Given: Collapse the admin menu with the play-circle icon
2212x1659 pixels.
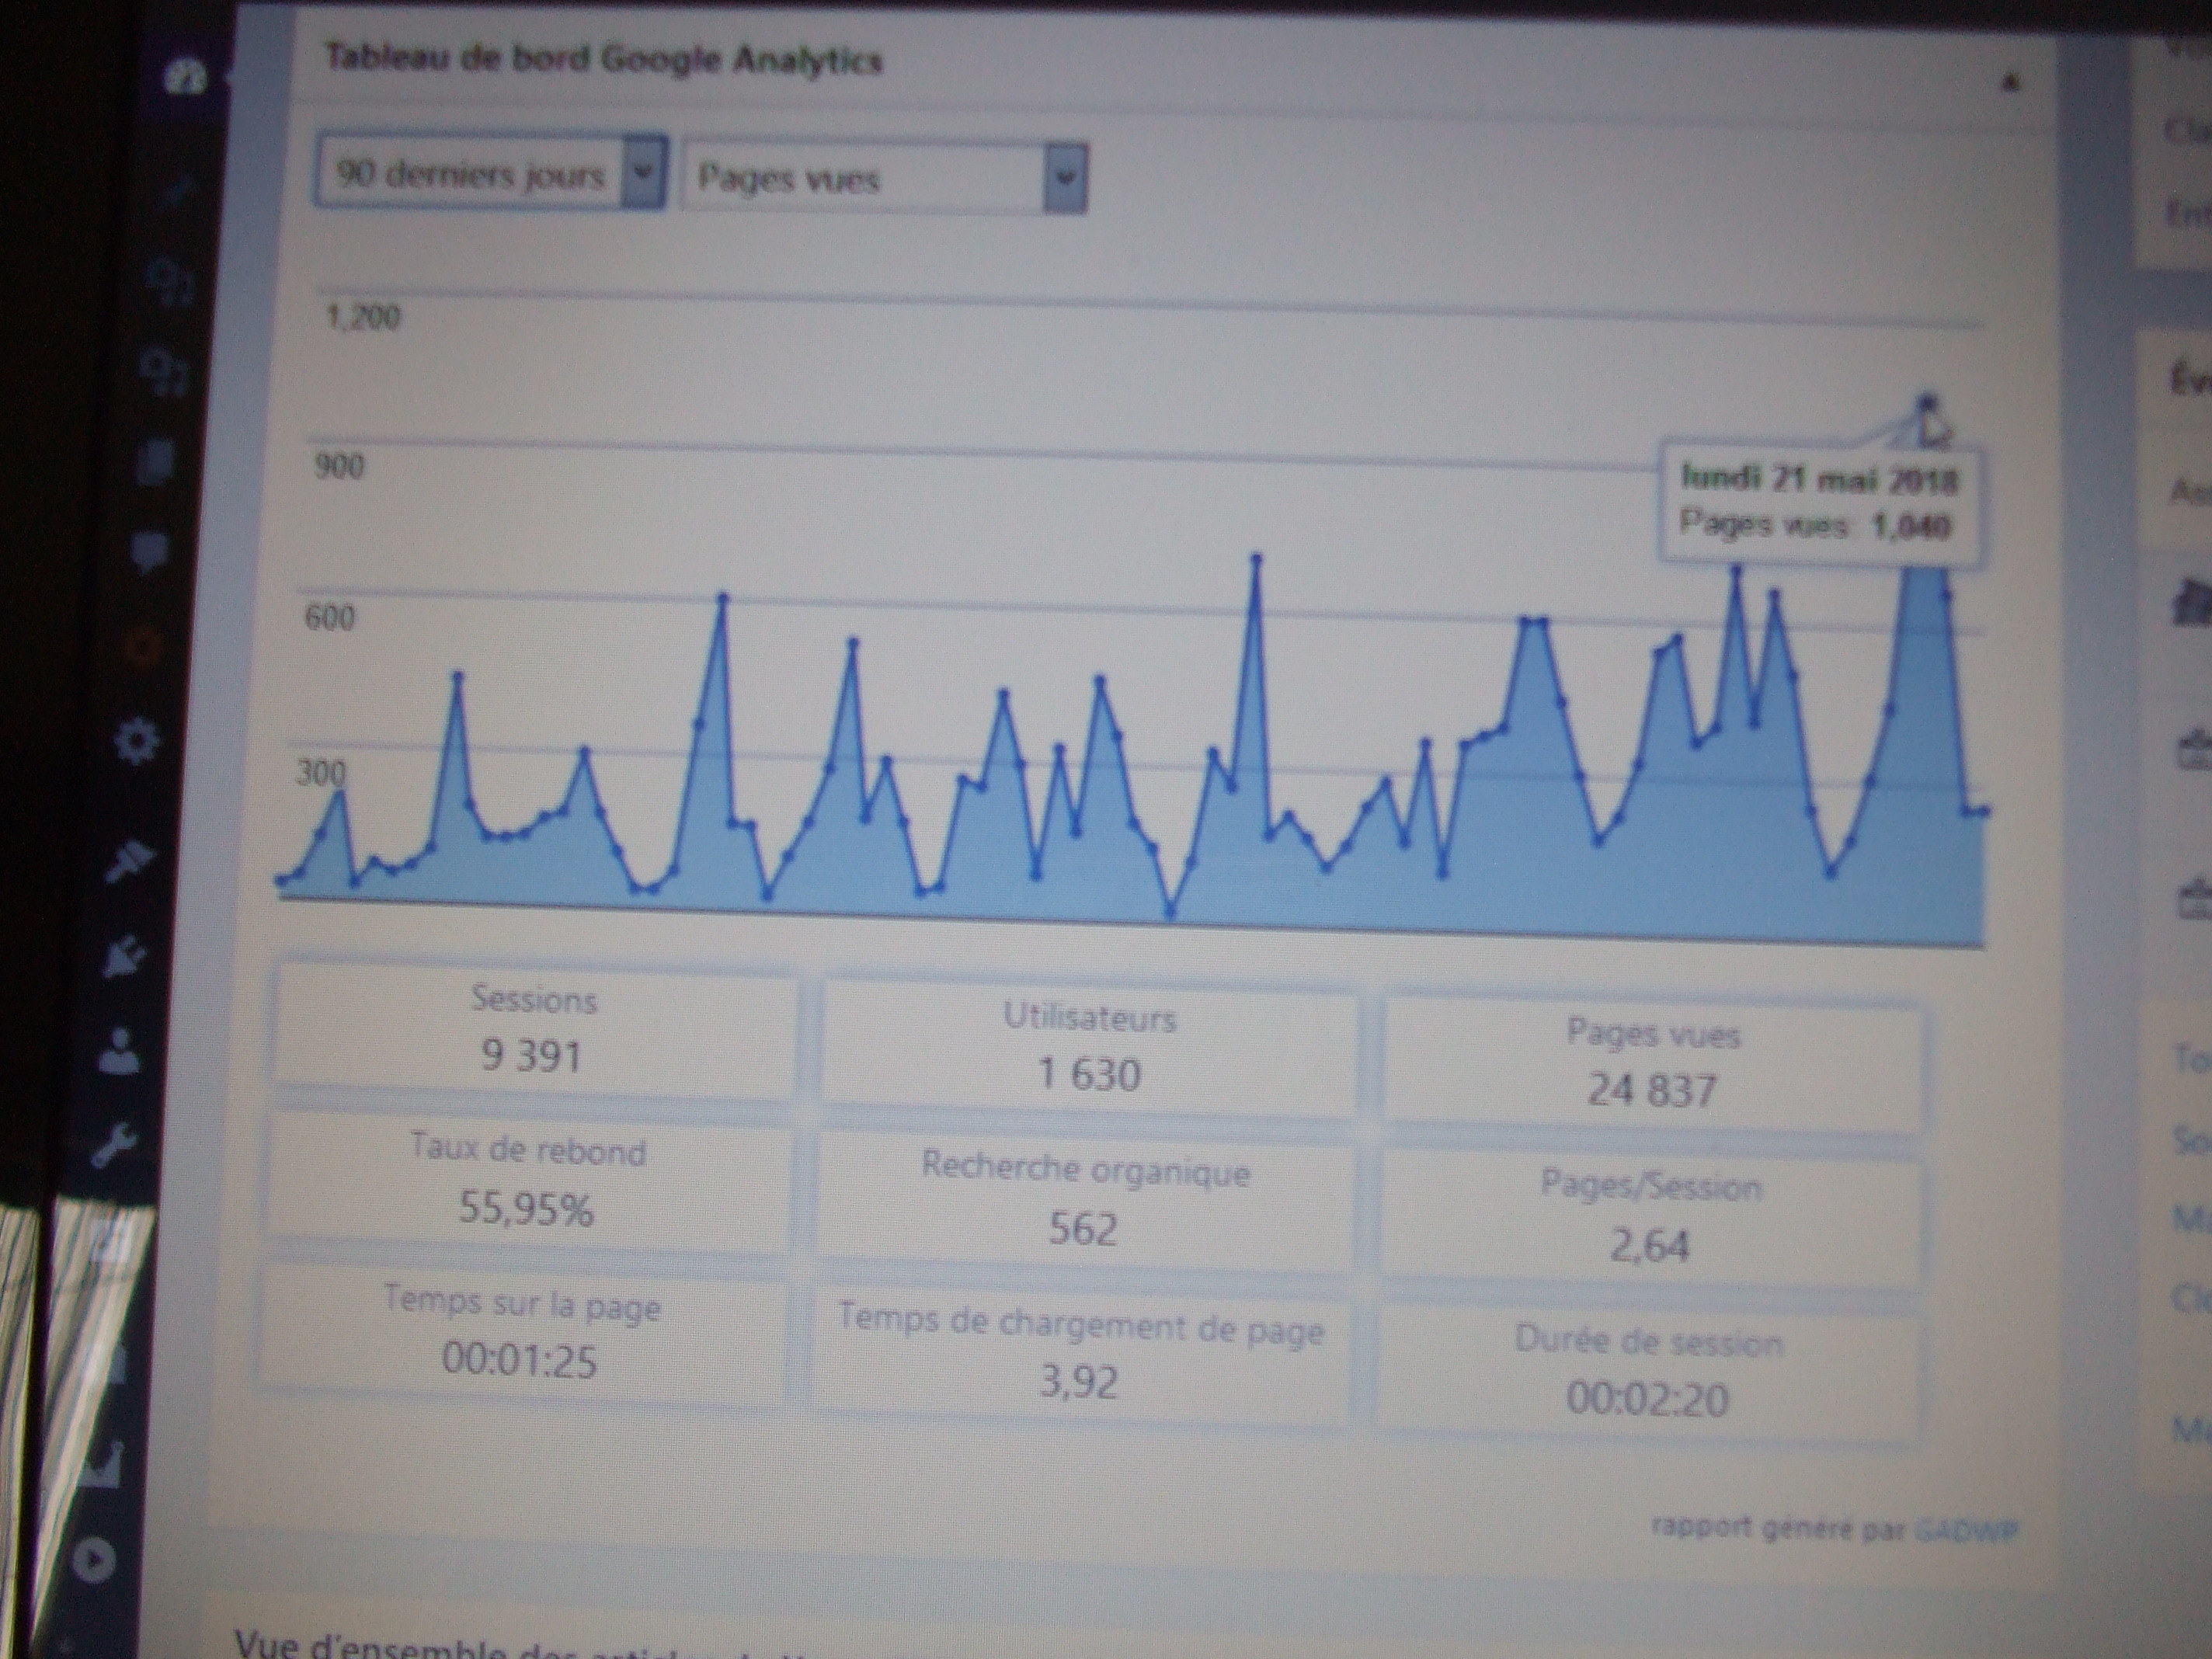Looking at the screenshot, I should (95, 1559).
